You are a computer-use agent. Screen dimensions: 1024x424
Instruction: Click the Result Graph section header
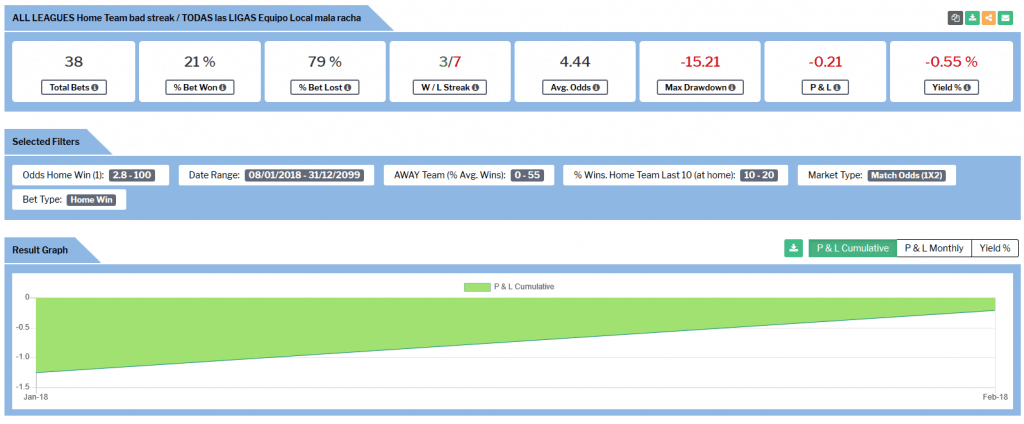click(x=40, y=250)
